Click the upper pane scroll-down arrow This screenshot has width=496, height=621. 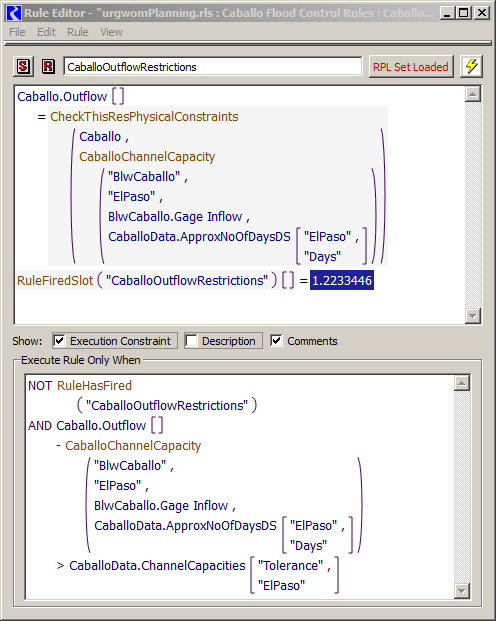coord(473,316)
